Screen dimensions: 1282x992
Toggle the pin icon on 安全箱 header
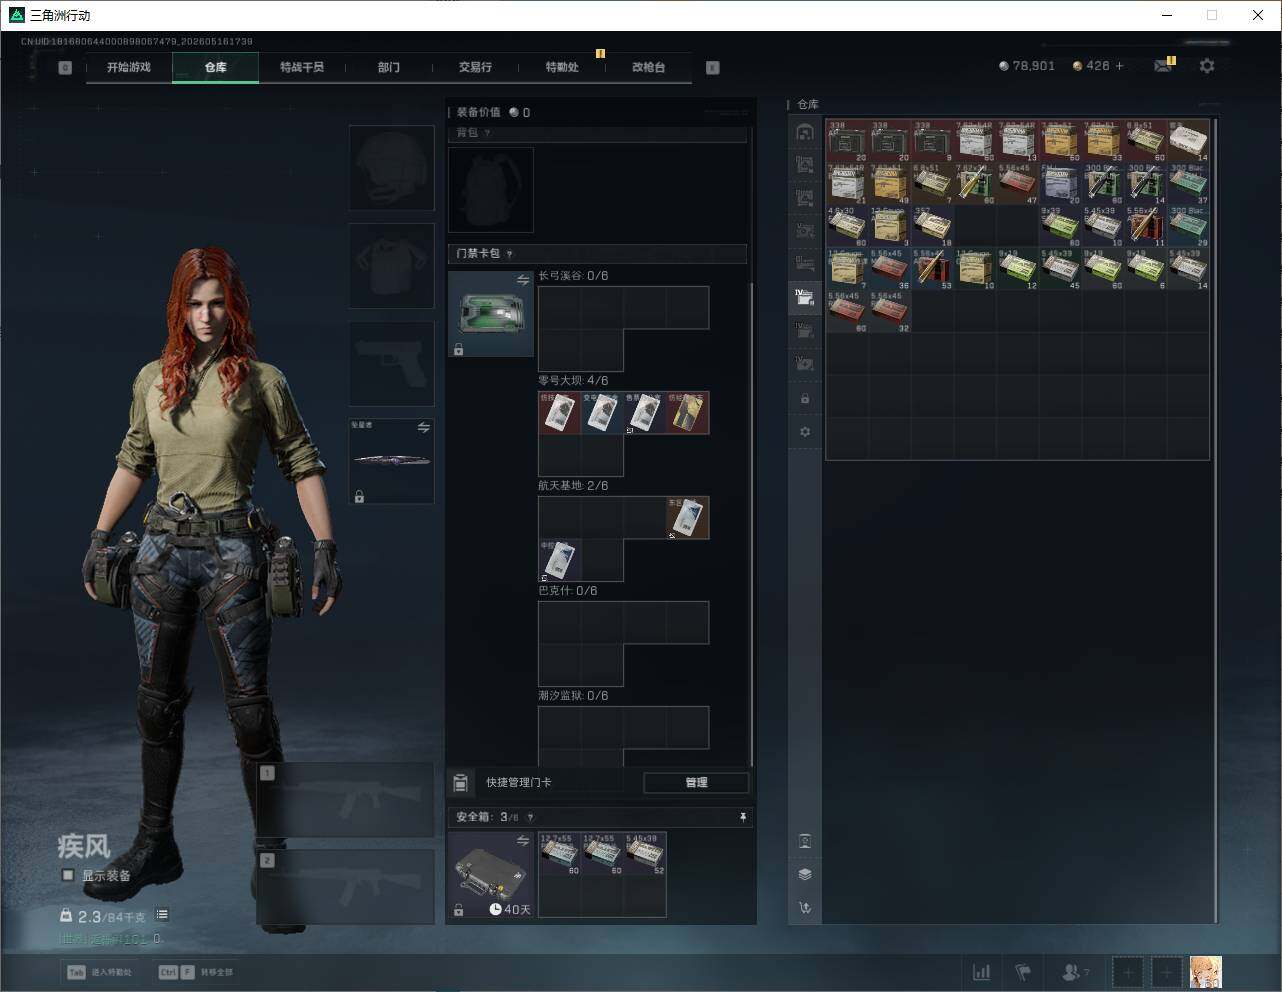(x=743, y=817)
